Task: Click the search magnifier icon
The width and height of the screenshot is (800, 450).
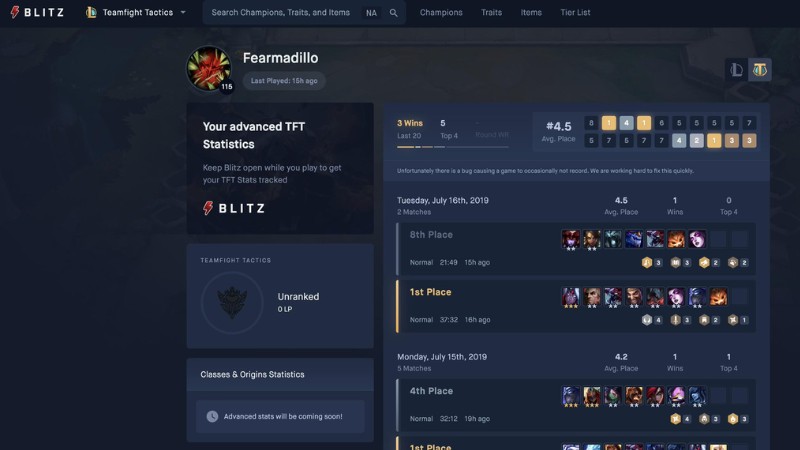Action: click(x=393, y=13)
